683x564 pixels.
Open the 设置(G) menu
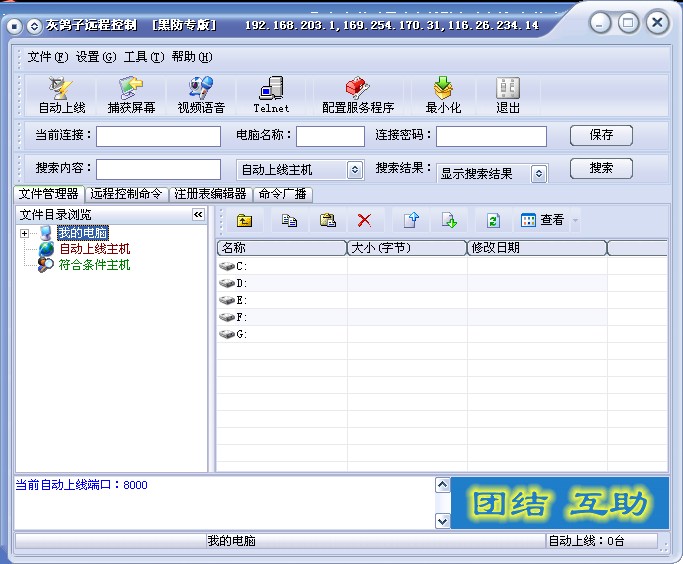96,57
